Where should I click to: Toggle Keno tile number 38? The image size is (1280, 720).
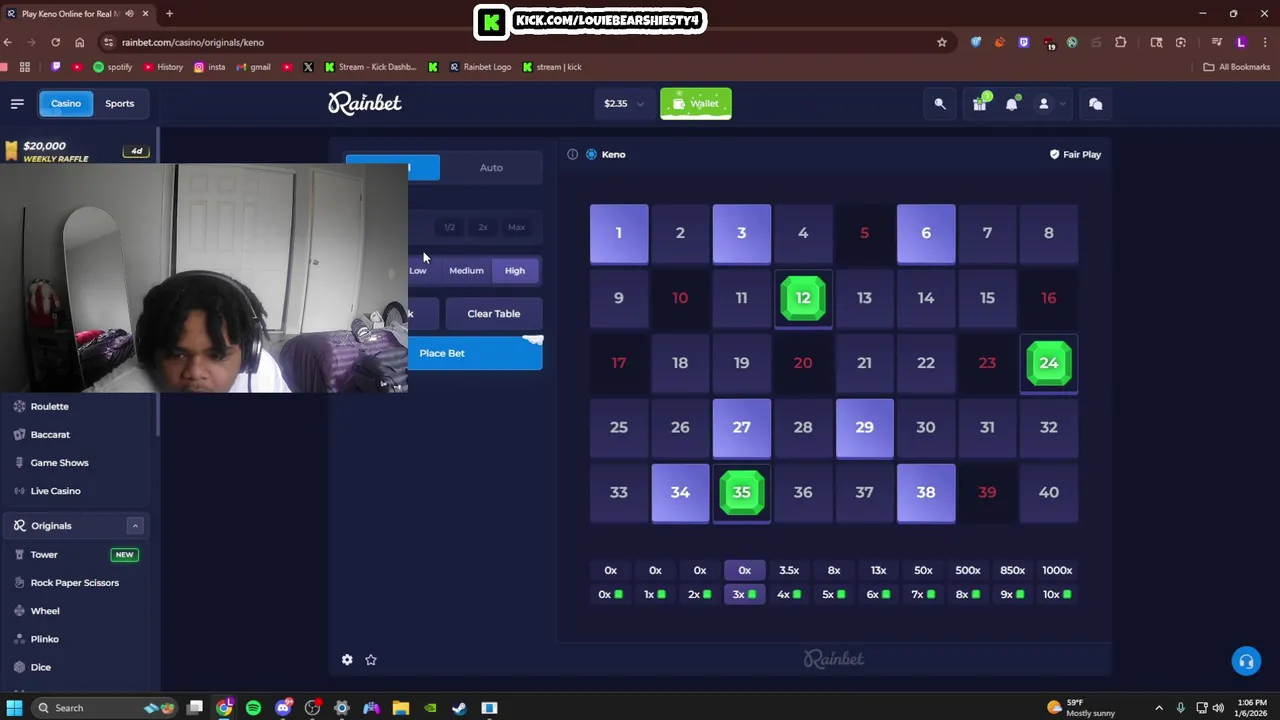coord(926,493)
